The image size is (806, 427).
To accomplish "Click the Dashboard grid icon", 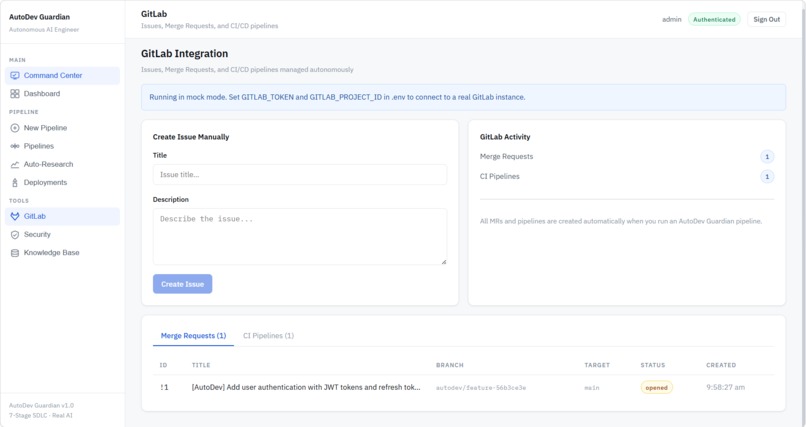I will point(15,94).
